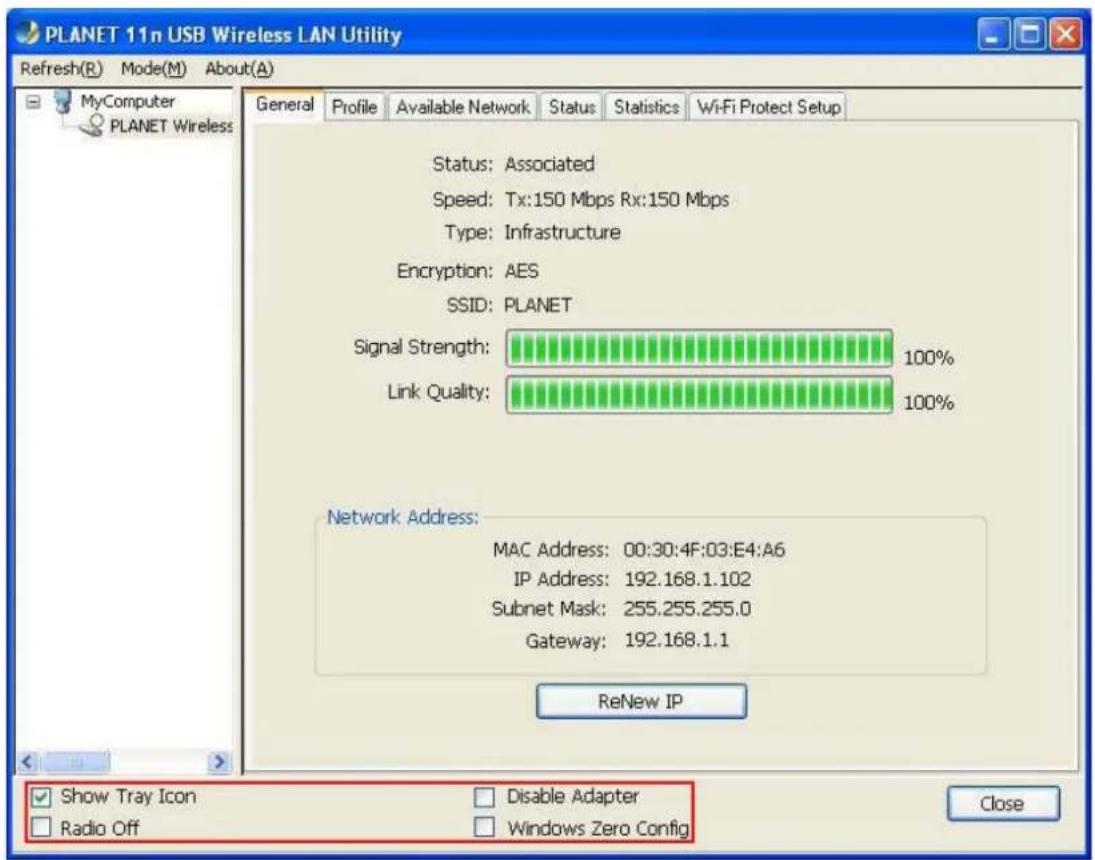Click the type value Infrastructure
This screenshot has width=1095, height=860.
pyautogui.click(x=562, y=232)
